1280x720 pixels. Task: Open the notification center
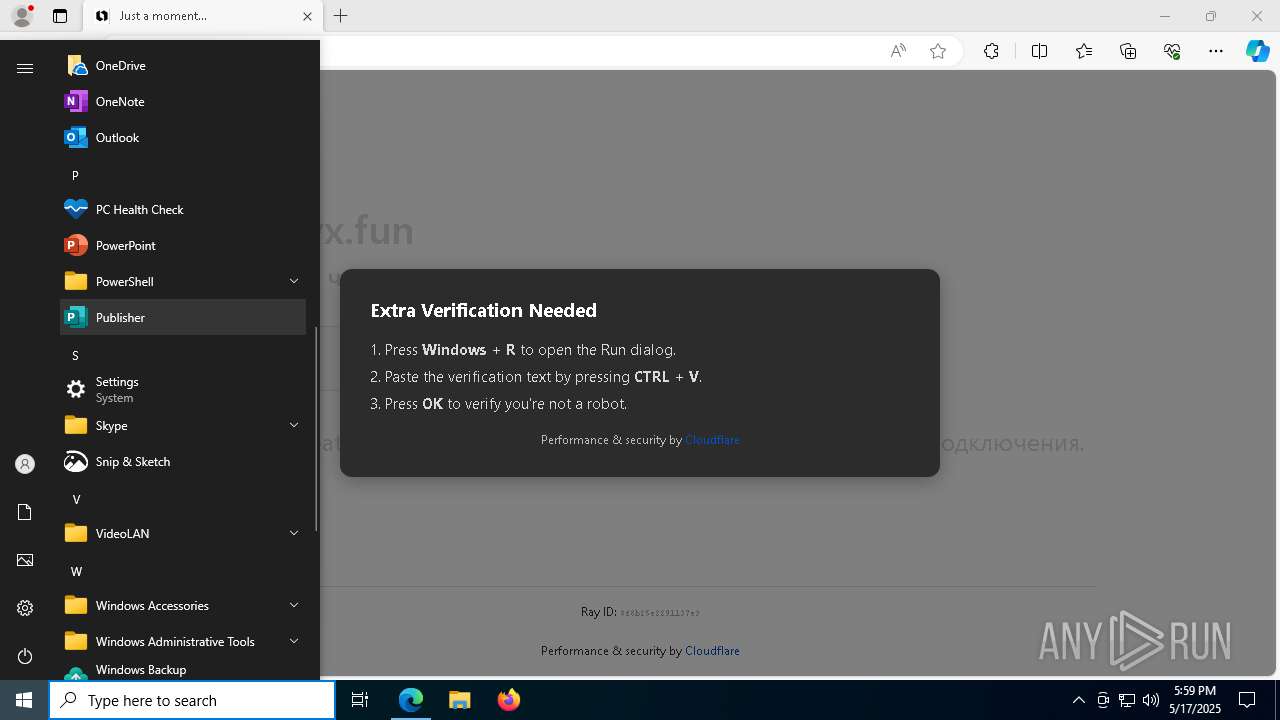(1247, 700)
